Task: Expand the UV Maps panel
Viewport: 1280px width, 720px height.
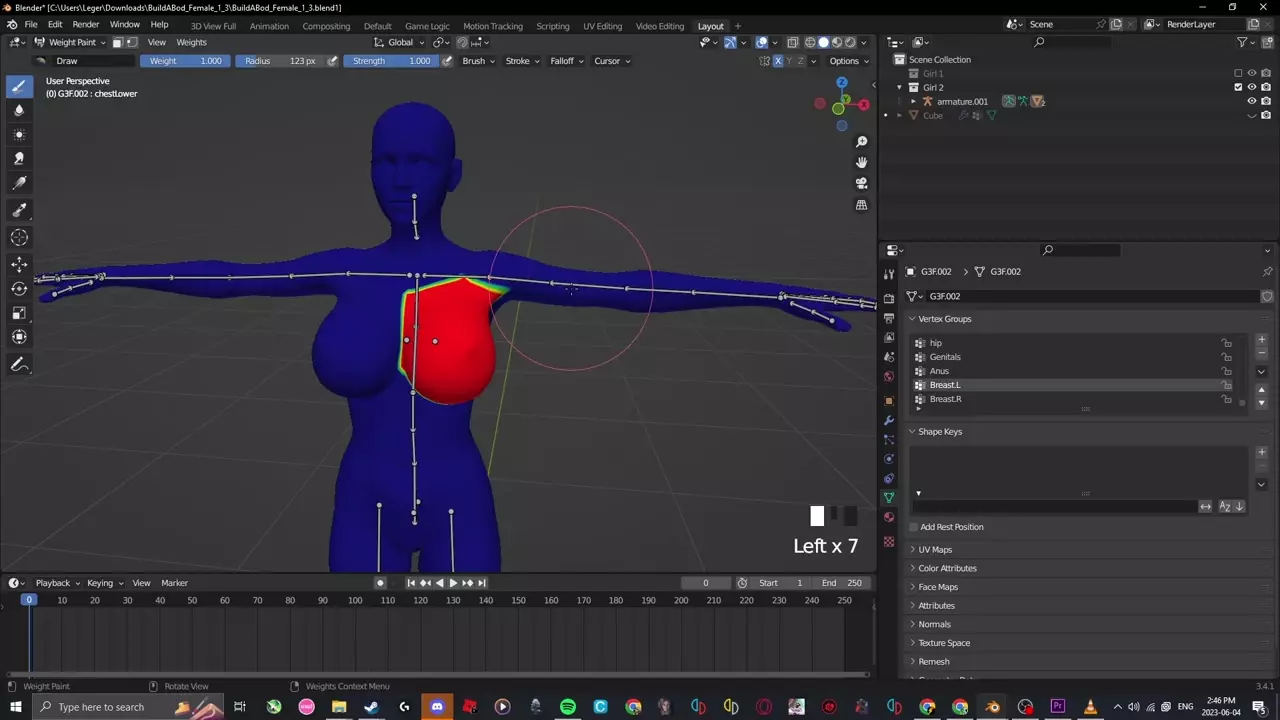Action: 935,549
